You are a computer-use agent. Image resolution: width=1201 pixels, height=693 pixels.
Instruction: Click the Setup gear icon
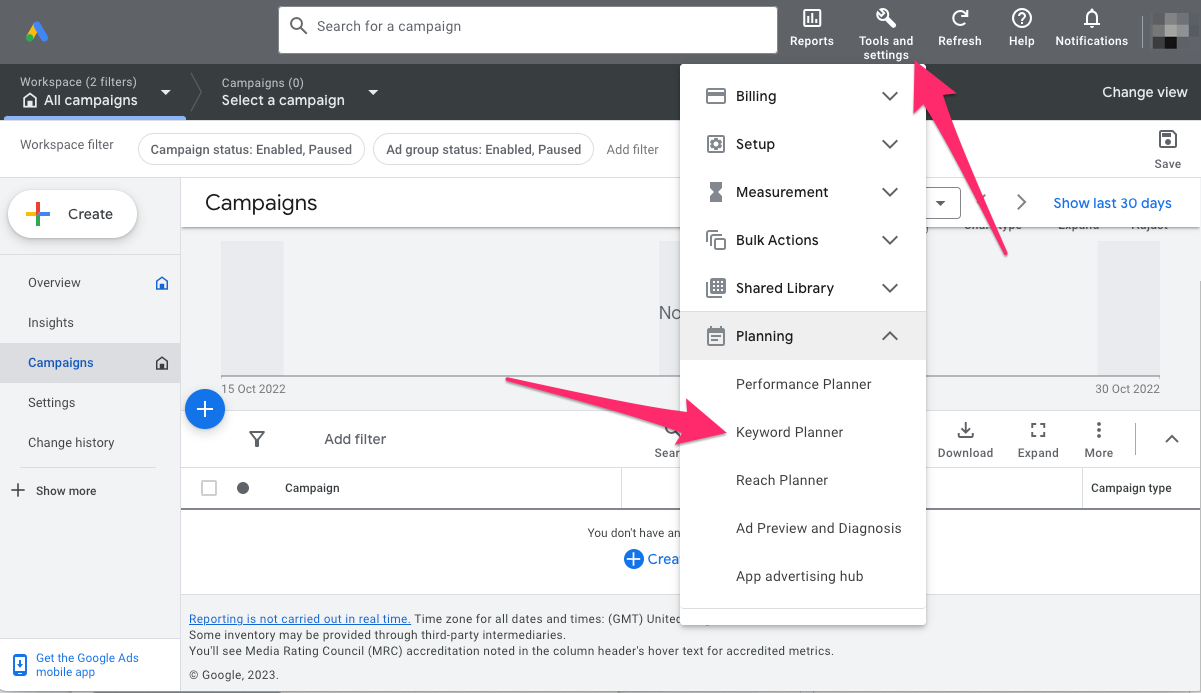pyautogui.click(x=715, y=144)
